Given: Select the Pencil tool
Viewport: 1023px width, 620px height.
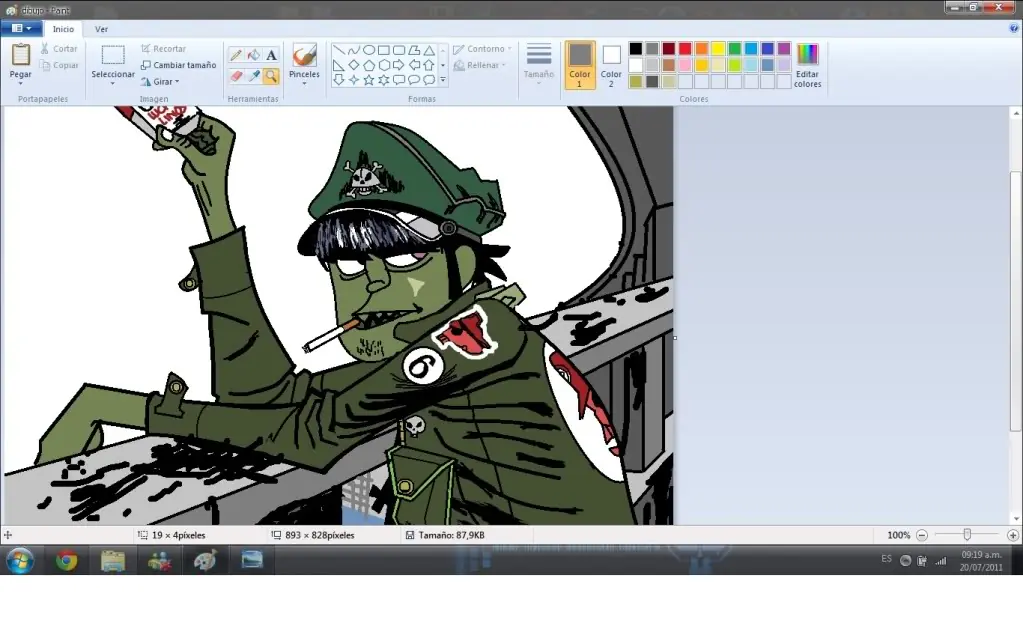Looking at the screenshot, I should tap(236, 55).
